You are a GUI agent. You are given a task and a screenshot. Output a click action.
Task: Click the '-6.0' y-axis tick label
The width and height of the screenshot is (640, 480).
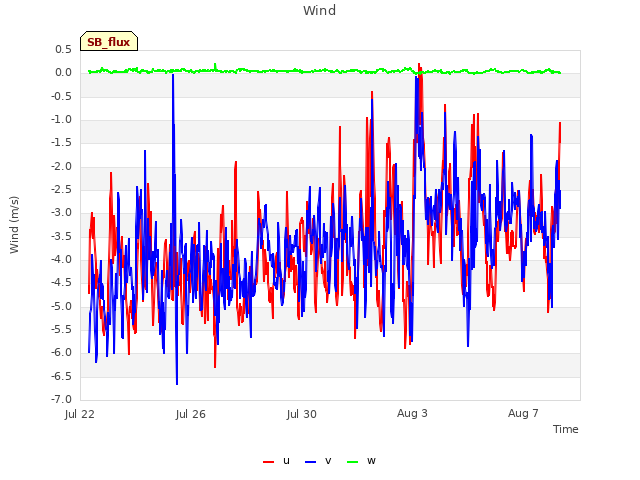pyautogui.click(x=61, y=353)
